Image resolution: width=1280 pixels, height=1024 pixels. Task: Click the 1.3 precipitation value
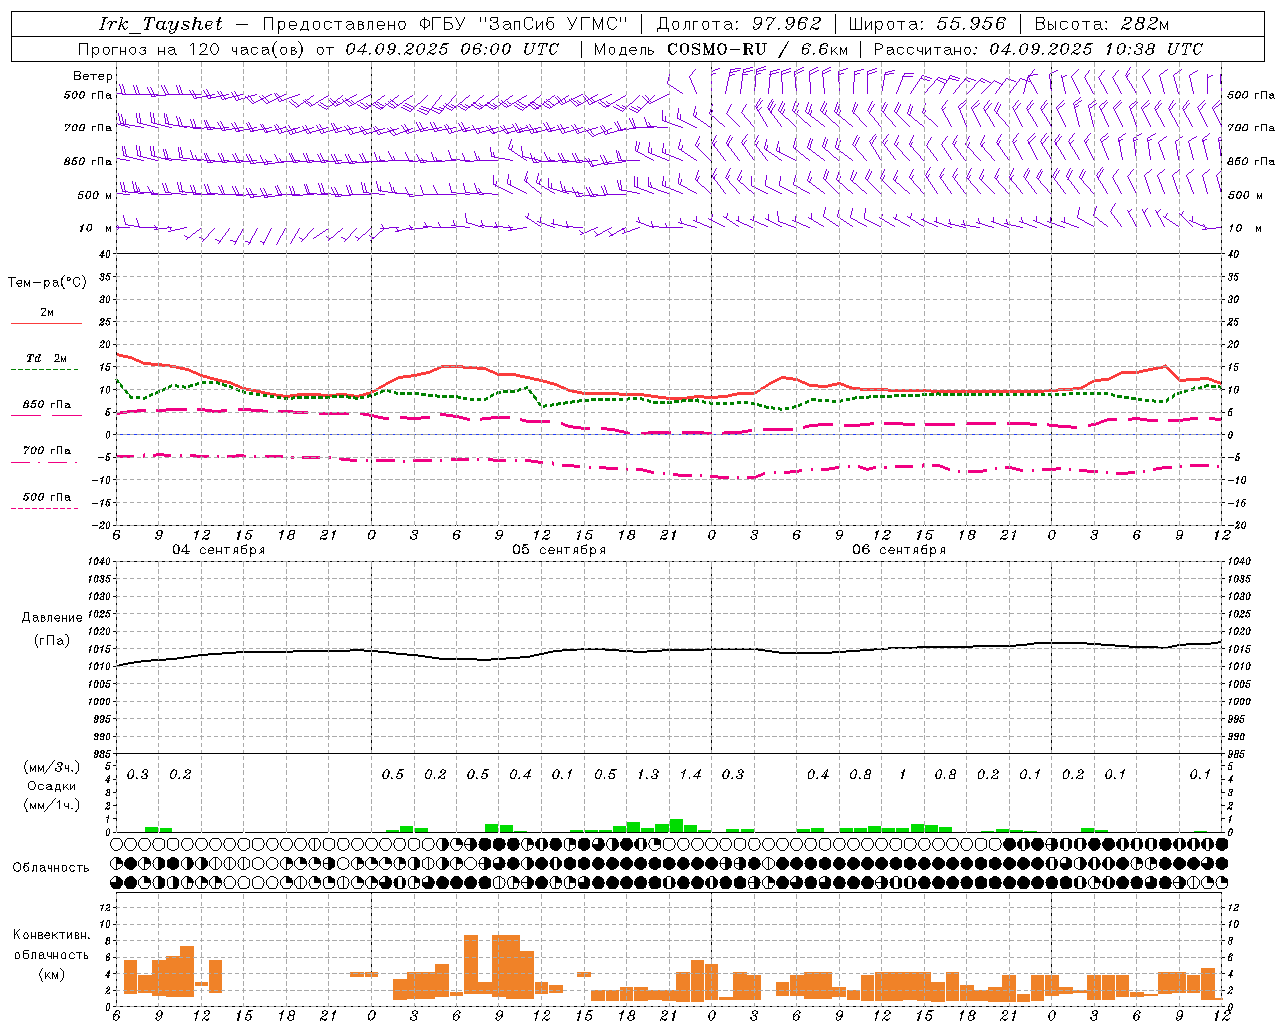648,774
